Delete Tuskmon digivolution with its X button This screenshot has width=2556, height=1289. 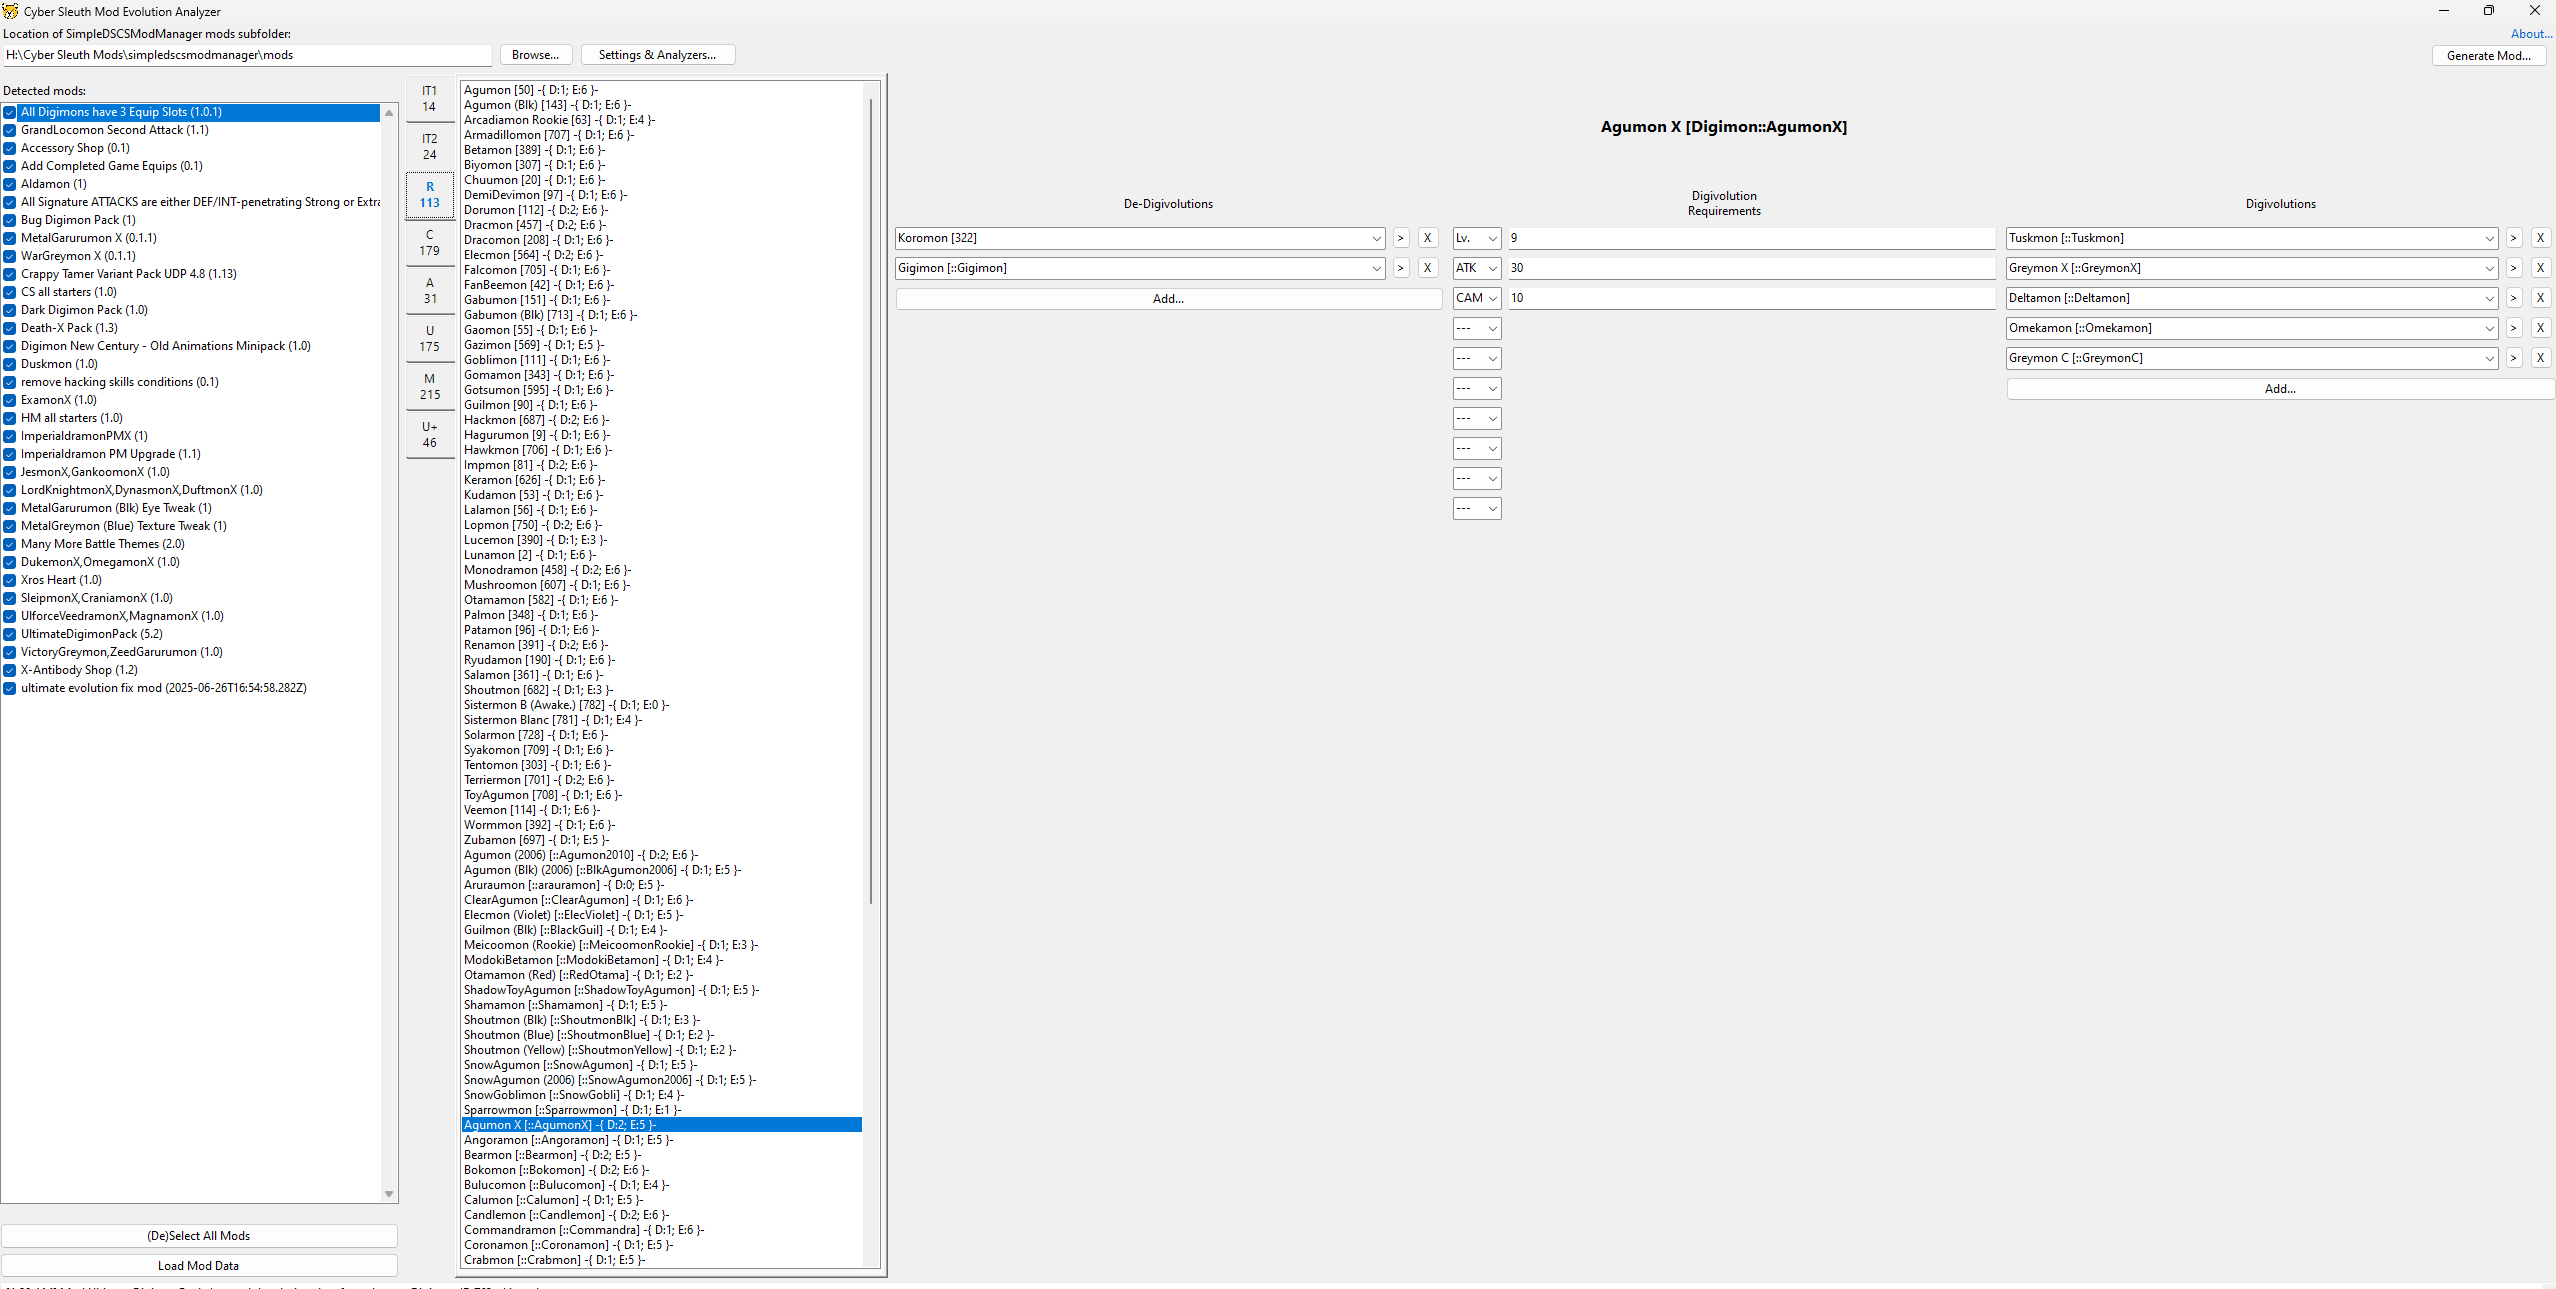click(2540, 238)
